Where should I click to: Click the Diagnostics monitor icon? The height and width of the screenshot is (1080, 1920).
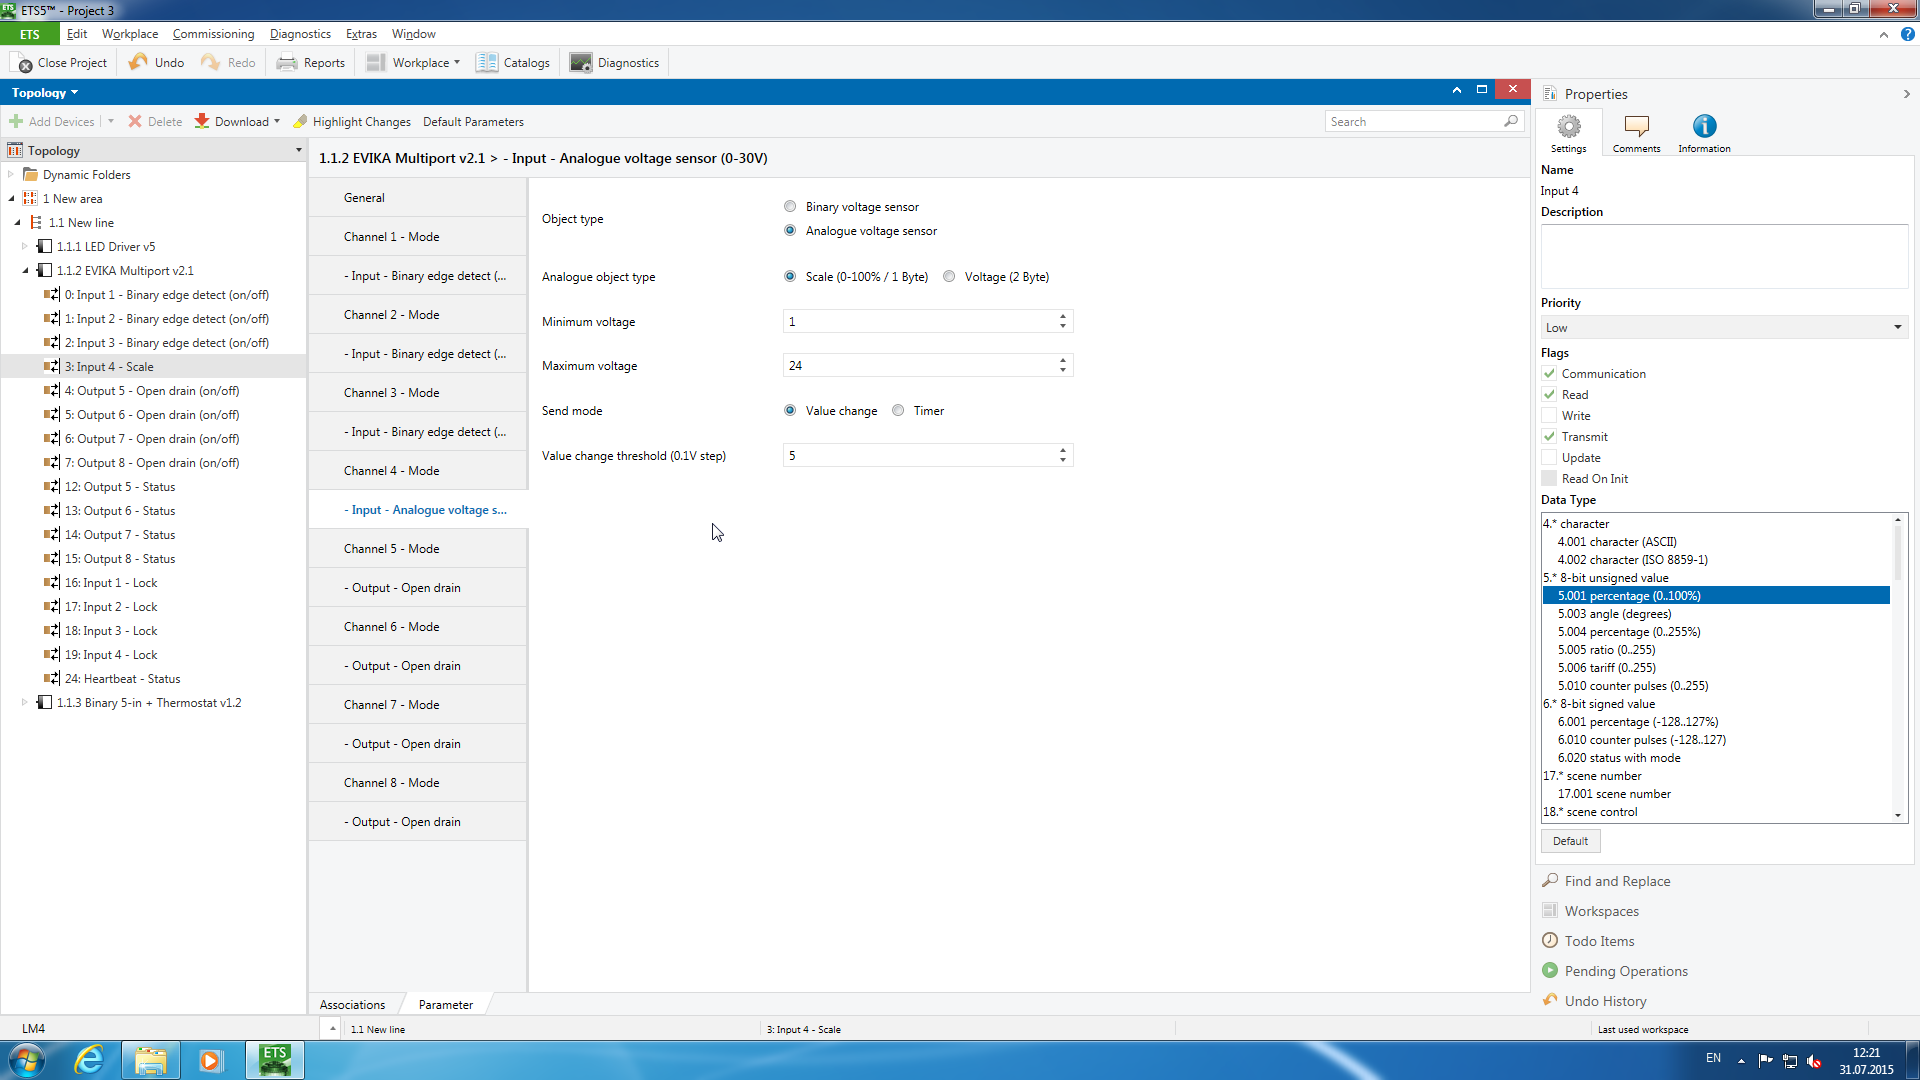pyautogui.click(x=581, y=62)
